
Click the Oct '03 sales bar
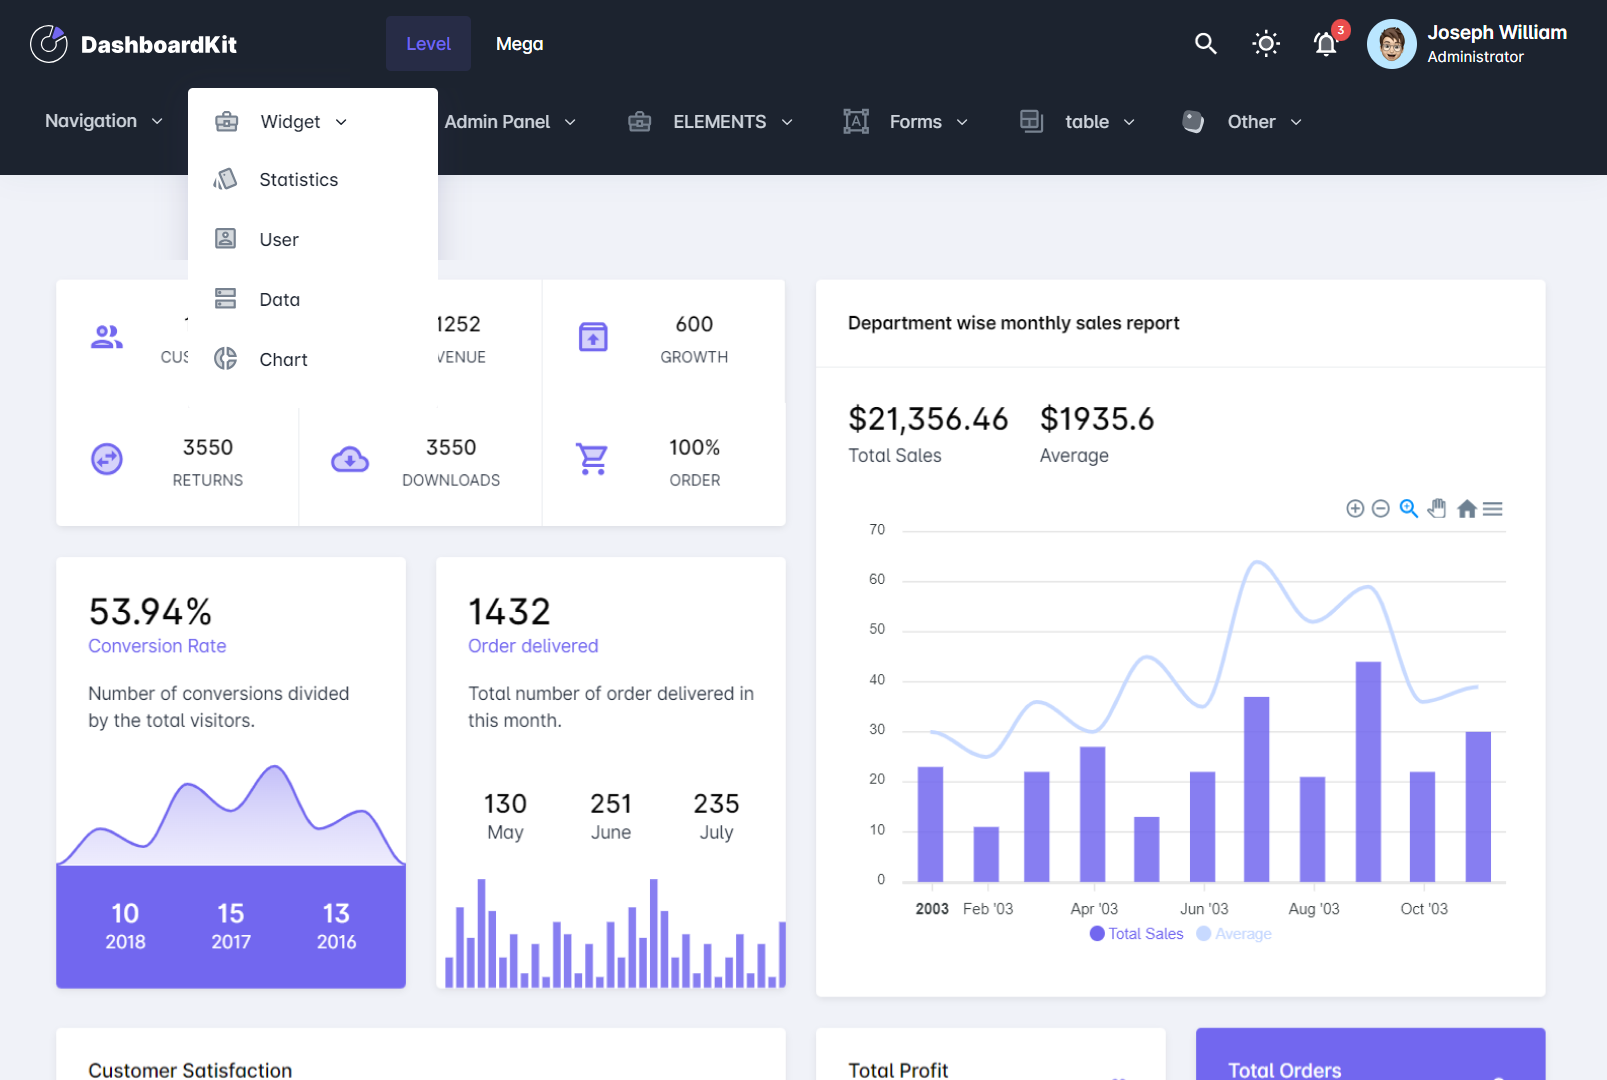(x=1422, y=826)
